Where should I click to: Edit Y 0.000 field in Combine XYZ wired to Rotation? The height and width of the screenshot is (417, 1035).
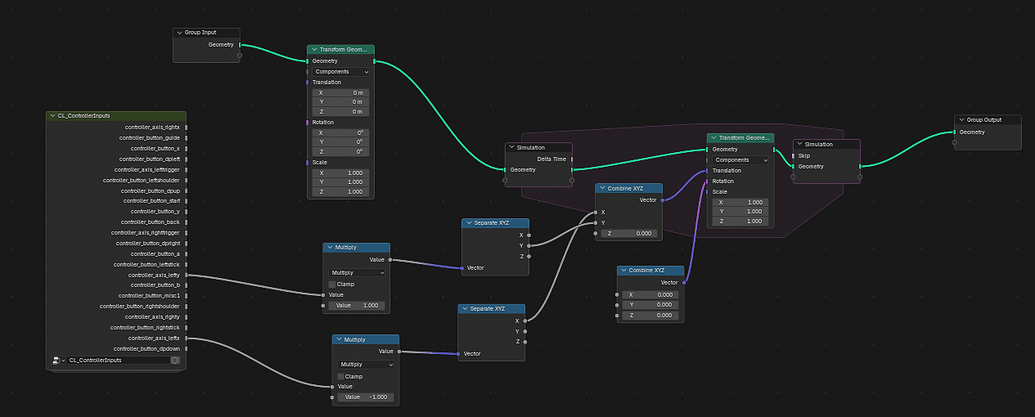click(651, 305)
